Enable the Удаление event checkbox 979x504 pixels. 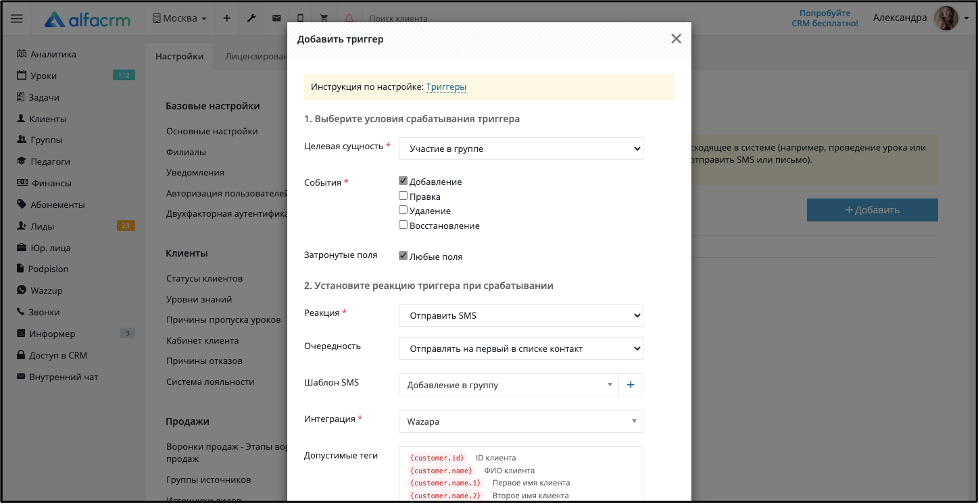[403, 210]
